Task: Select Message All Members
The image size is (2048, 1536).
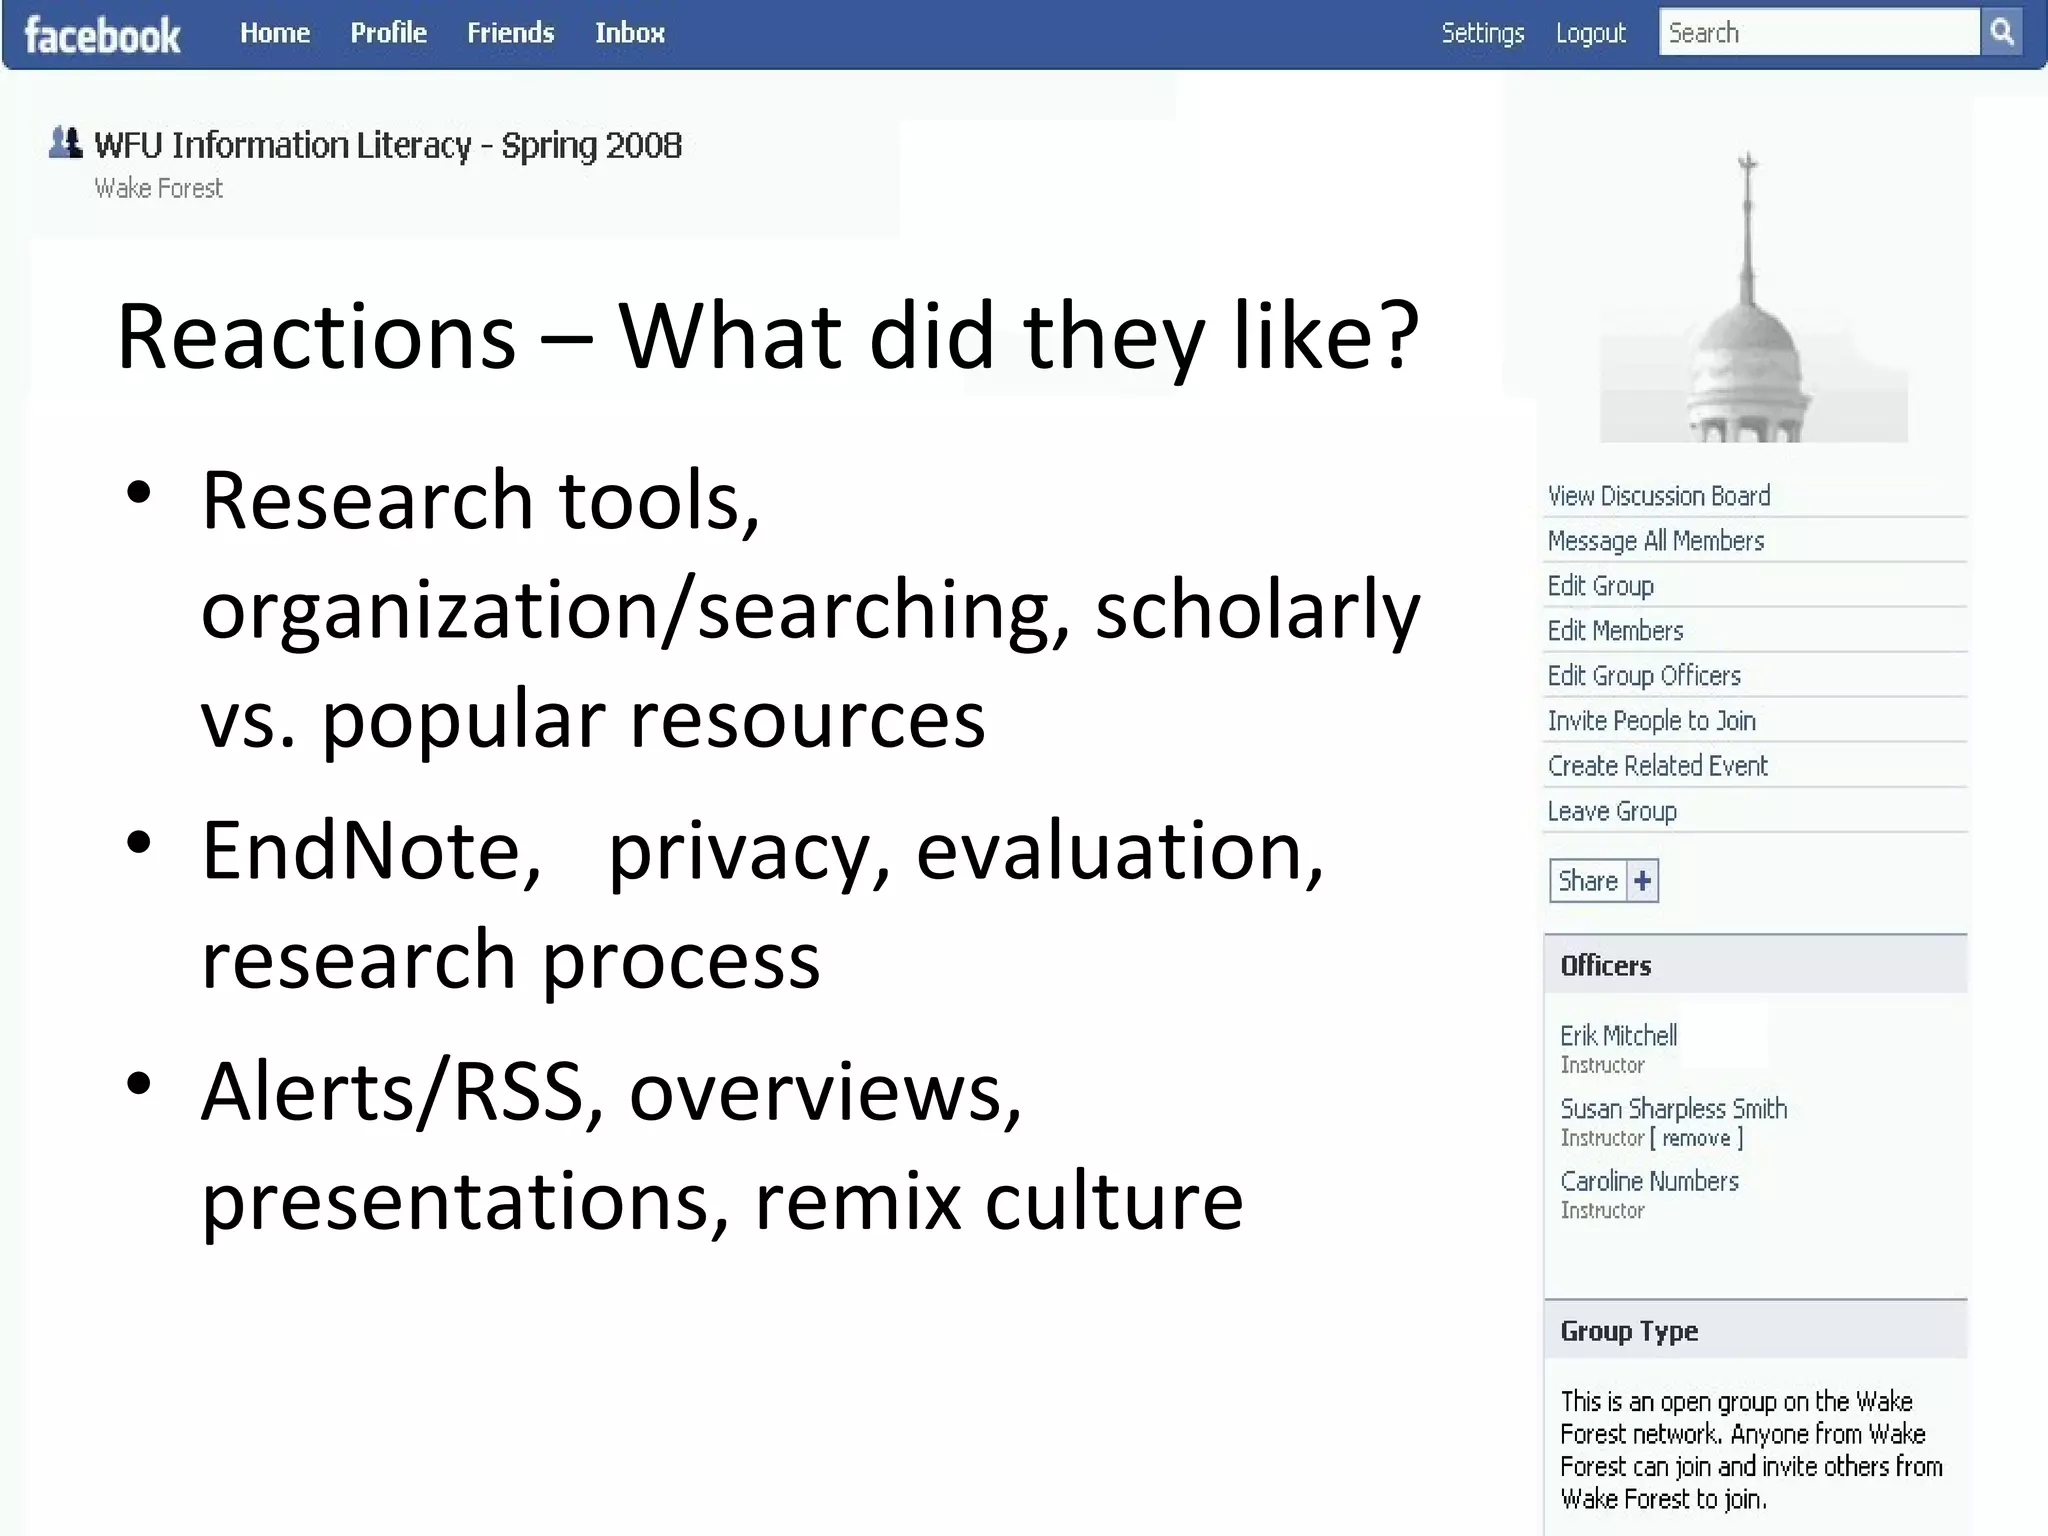Action: coord(1655,541)
